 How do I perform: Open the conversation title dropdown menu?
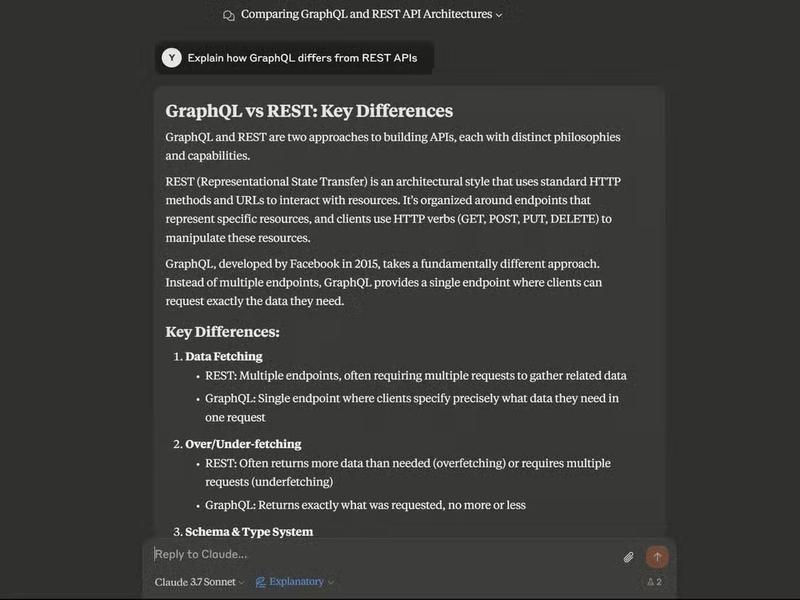366,15
